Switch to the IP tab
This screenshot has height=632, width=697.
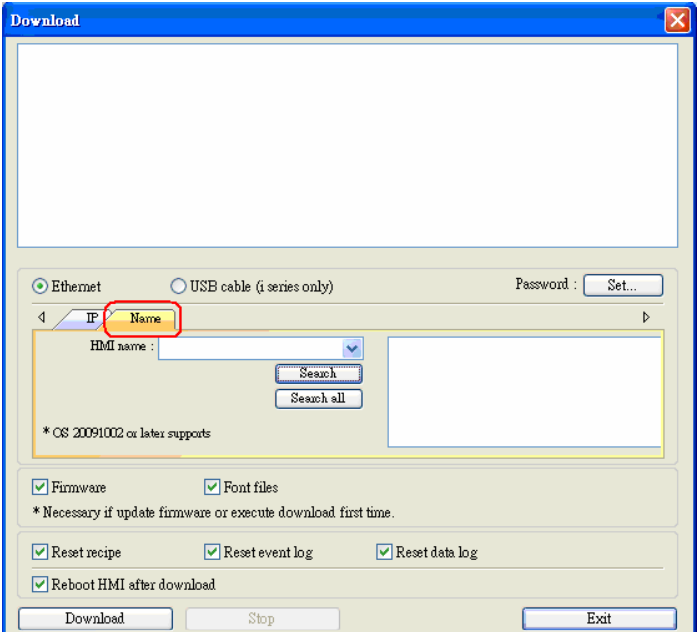(83, 318)
